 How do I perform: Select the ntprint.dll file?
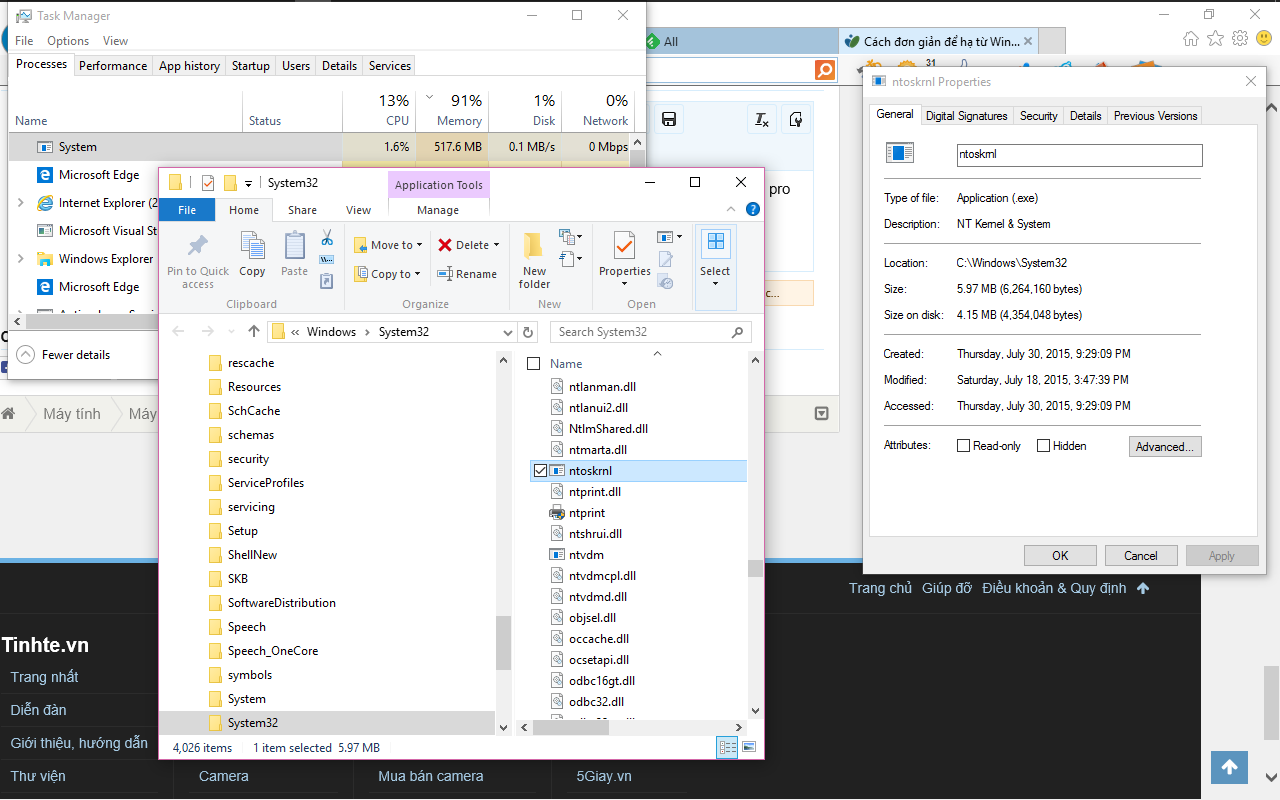[x=594, y=492]
